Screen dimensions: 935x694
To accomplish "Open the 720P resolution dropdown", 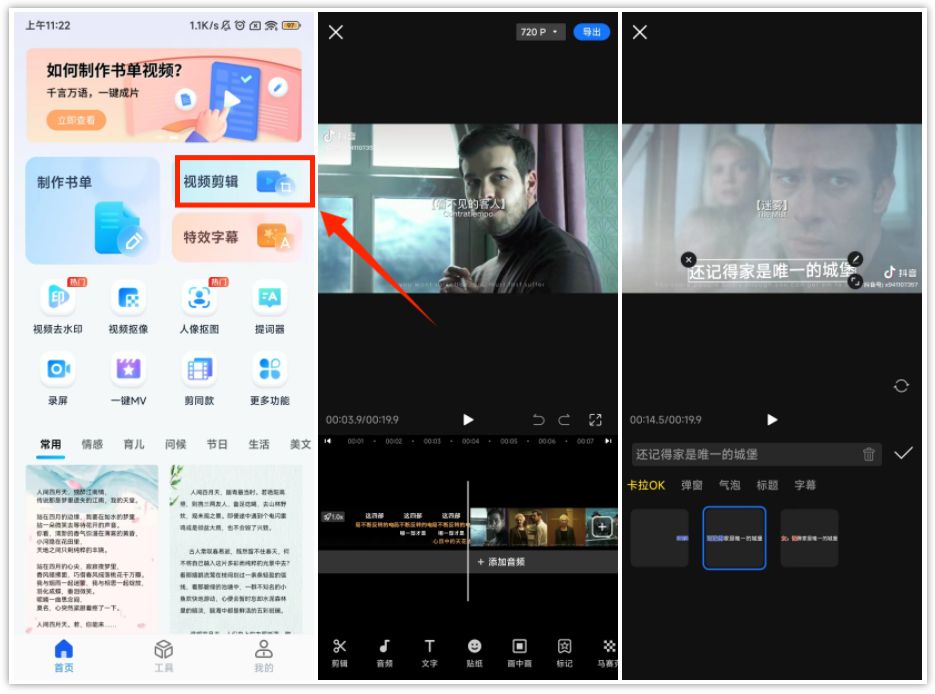I will click(x=540, y=32).
